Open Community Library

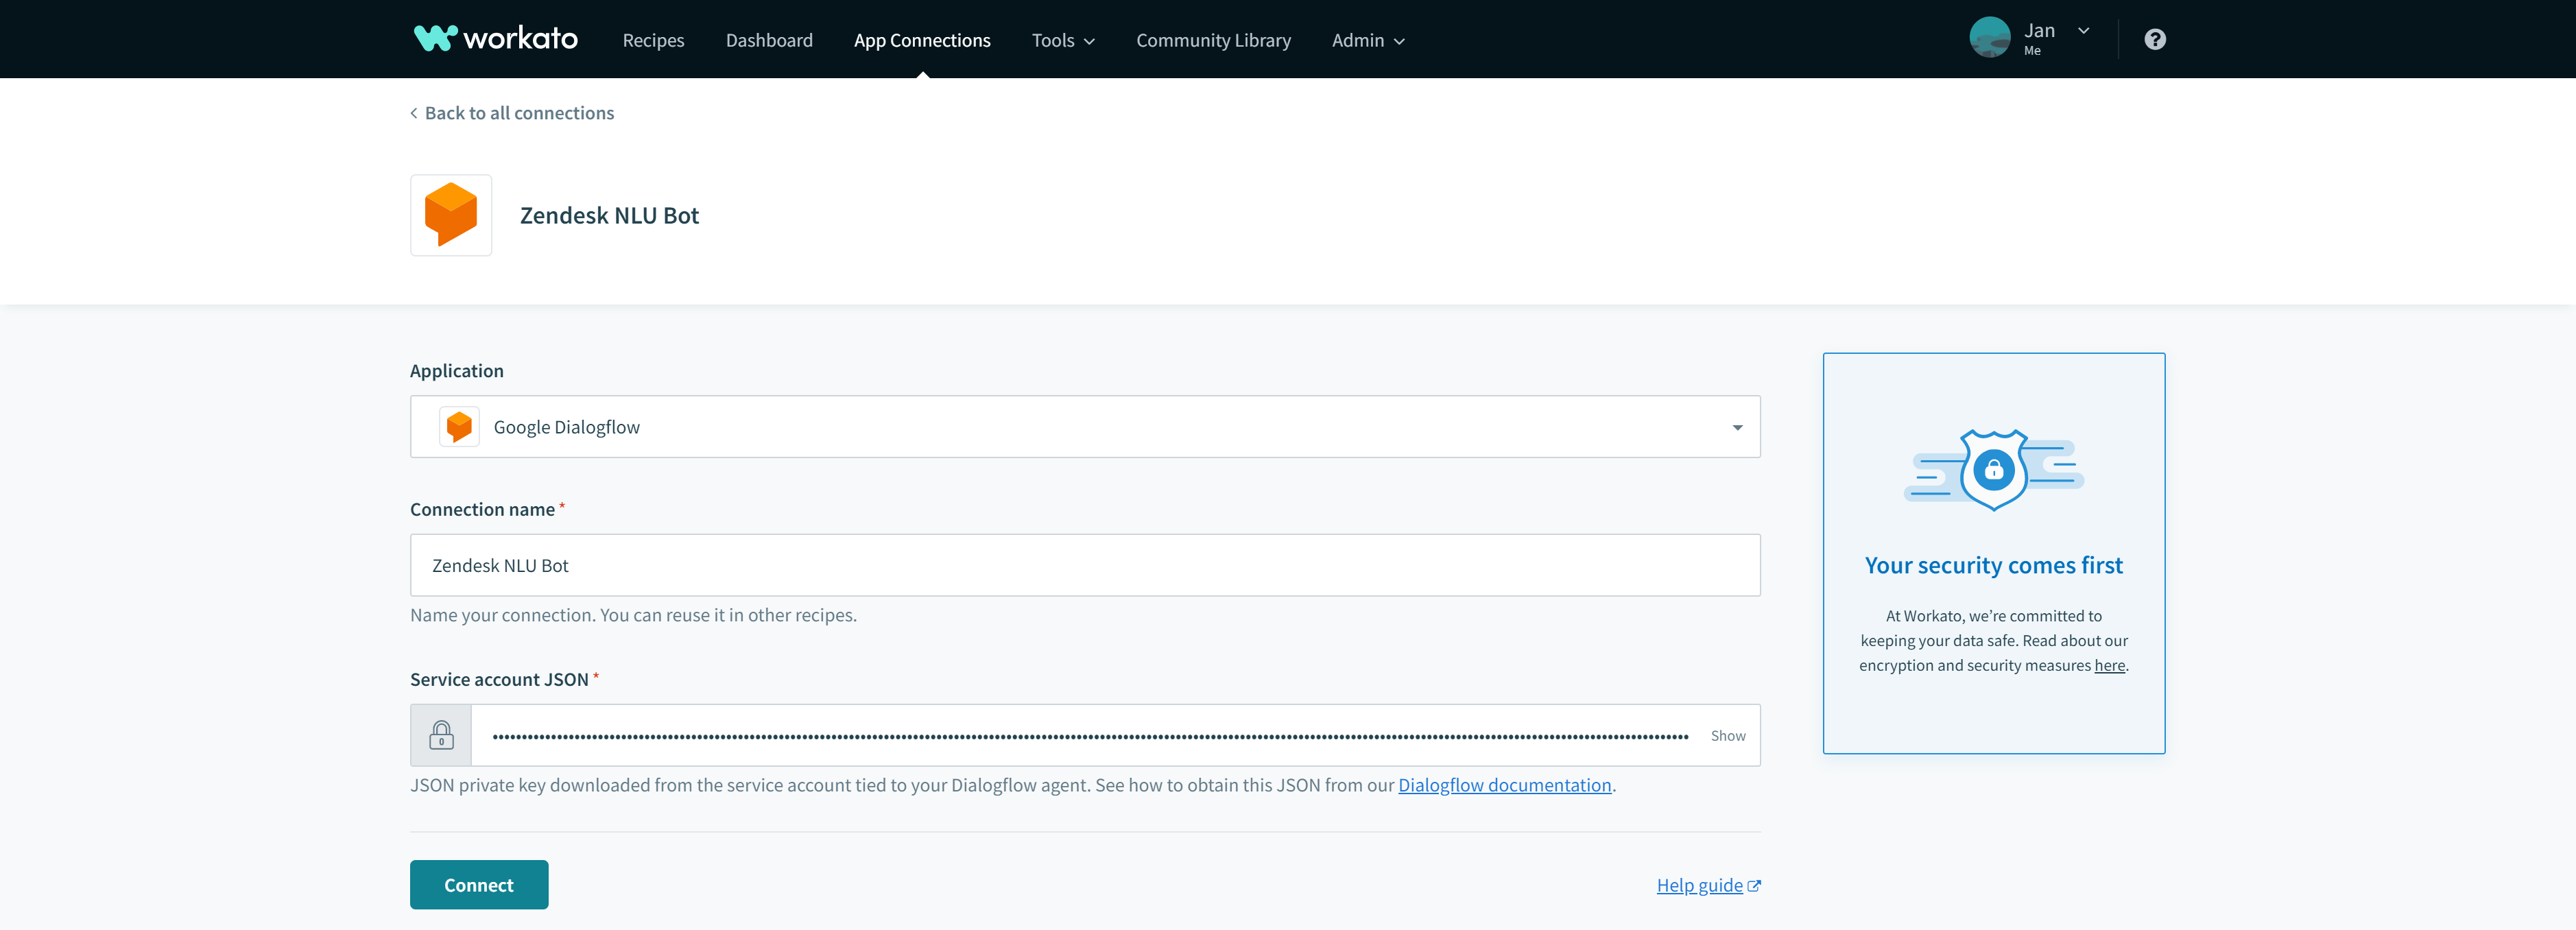point(1213,40)
